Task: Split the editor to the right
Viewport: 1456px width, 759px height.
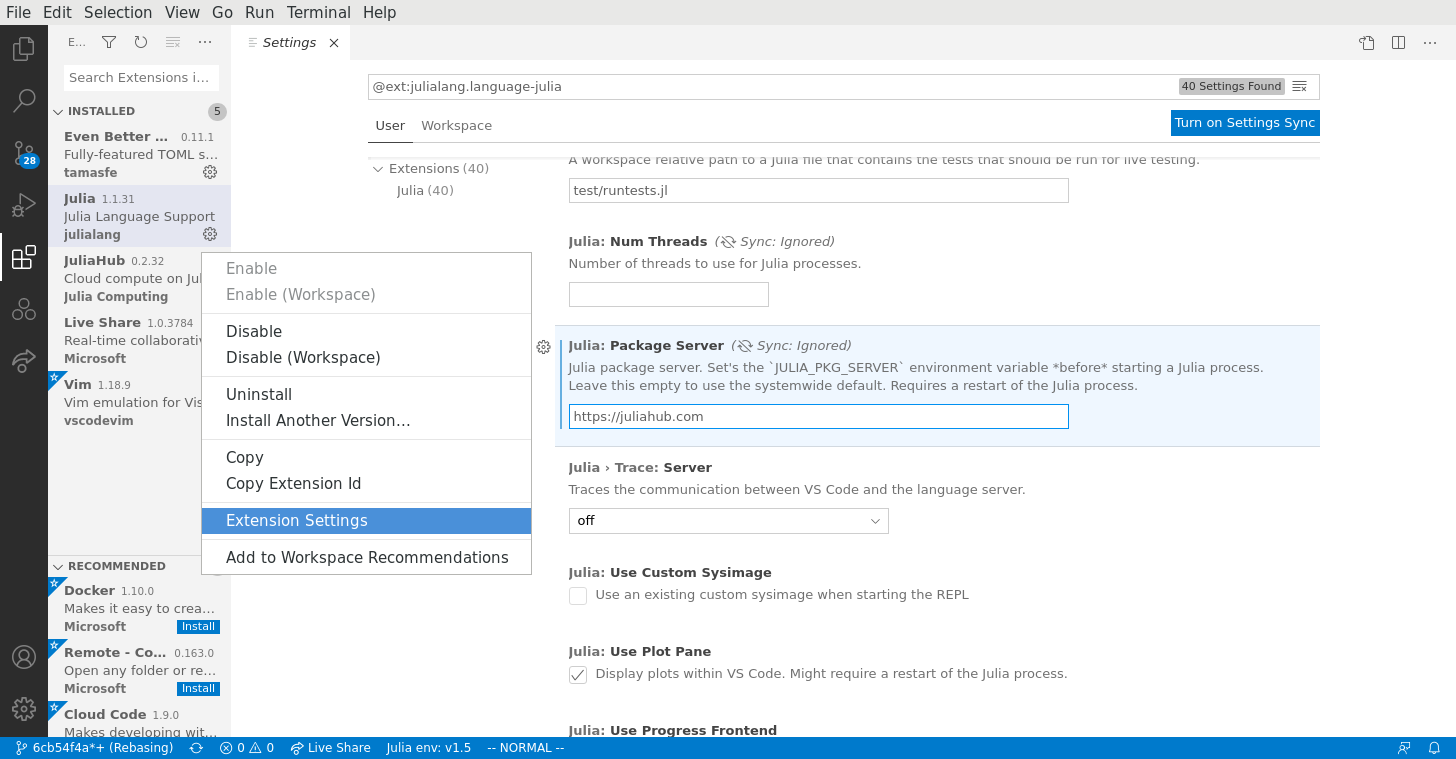Action: 1399,42
